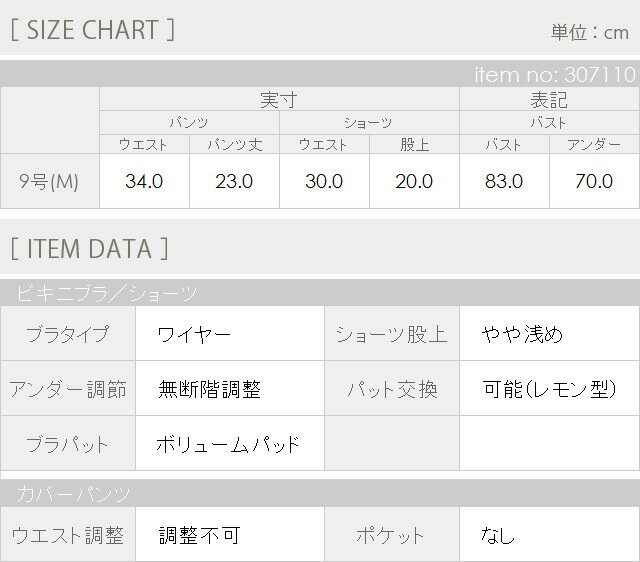Click the 34.0 waist measurement cell
Screen dimensions: 640x562
[x=144, y=181]
